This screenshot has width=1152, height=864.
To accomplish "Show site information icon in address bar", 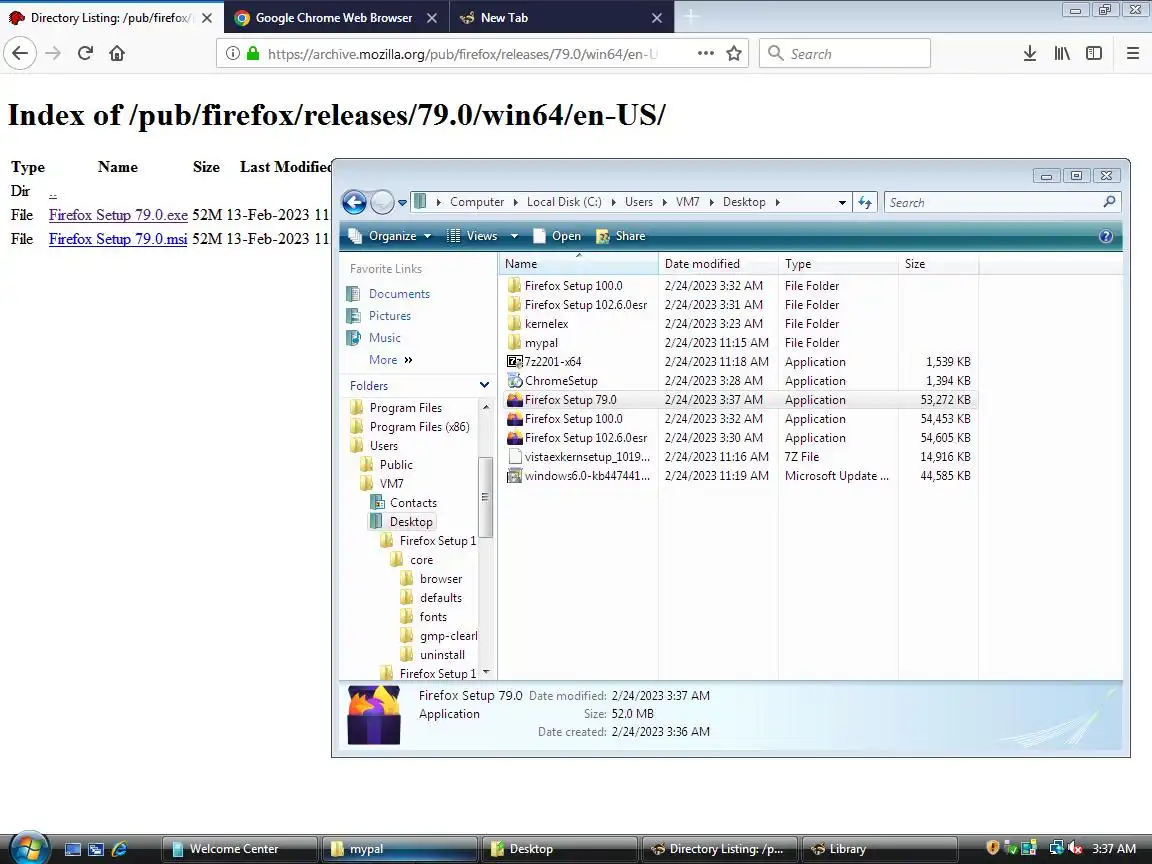I will [x=232, y=53].
